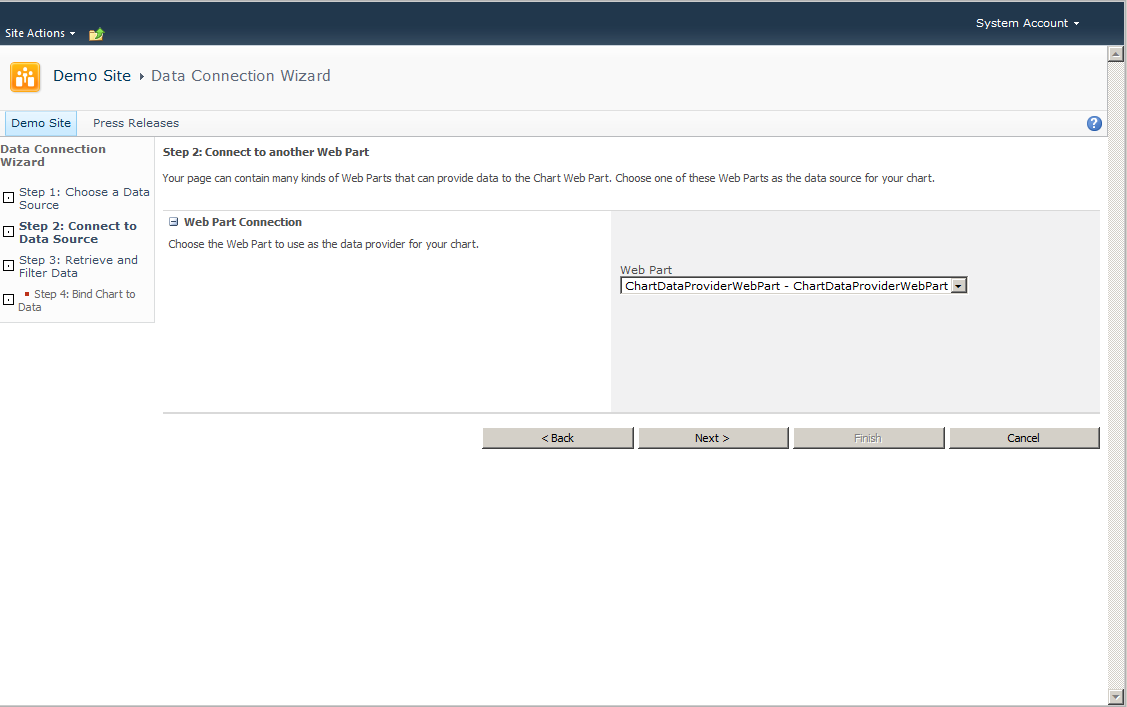Cancel the wizard

tap(1024, 437)
